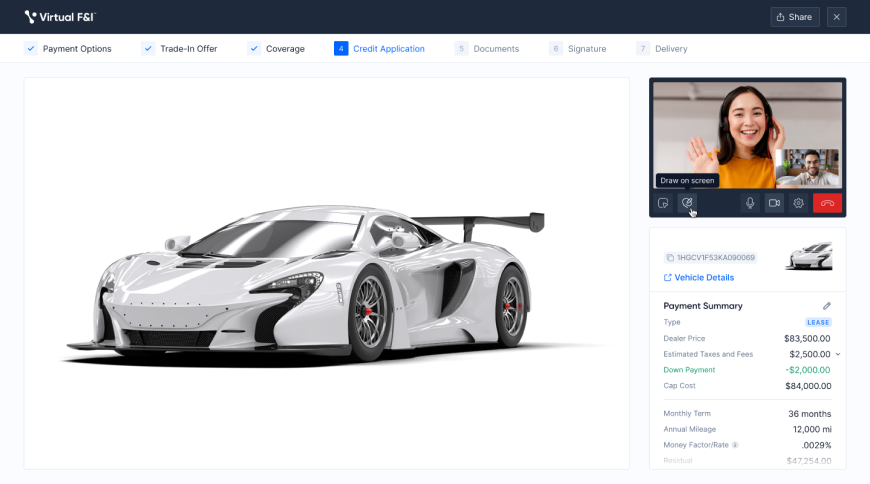870x484 pixels.
Task: Open the Vehicle Details link
Action: (698, 277)
